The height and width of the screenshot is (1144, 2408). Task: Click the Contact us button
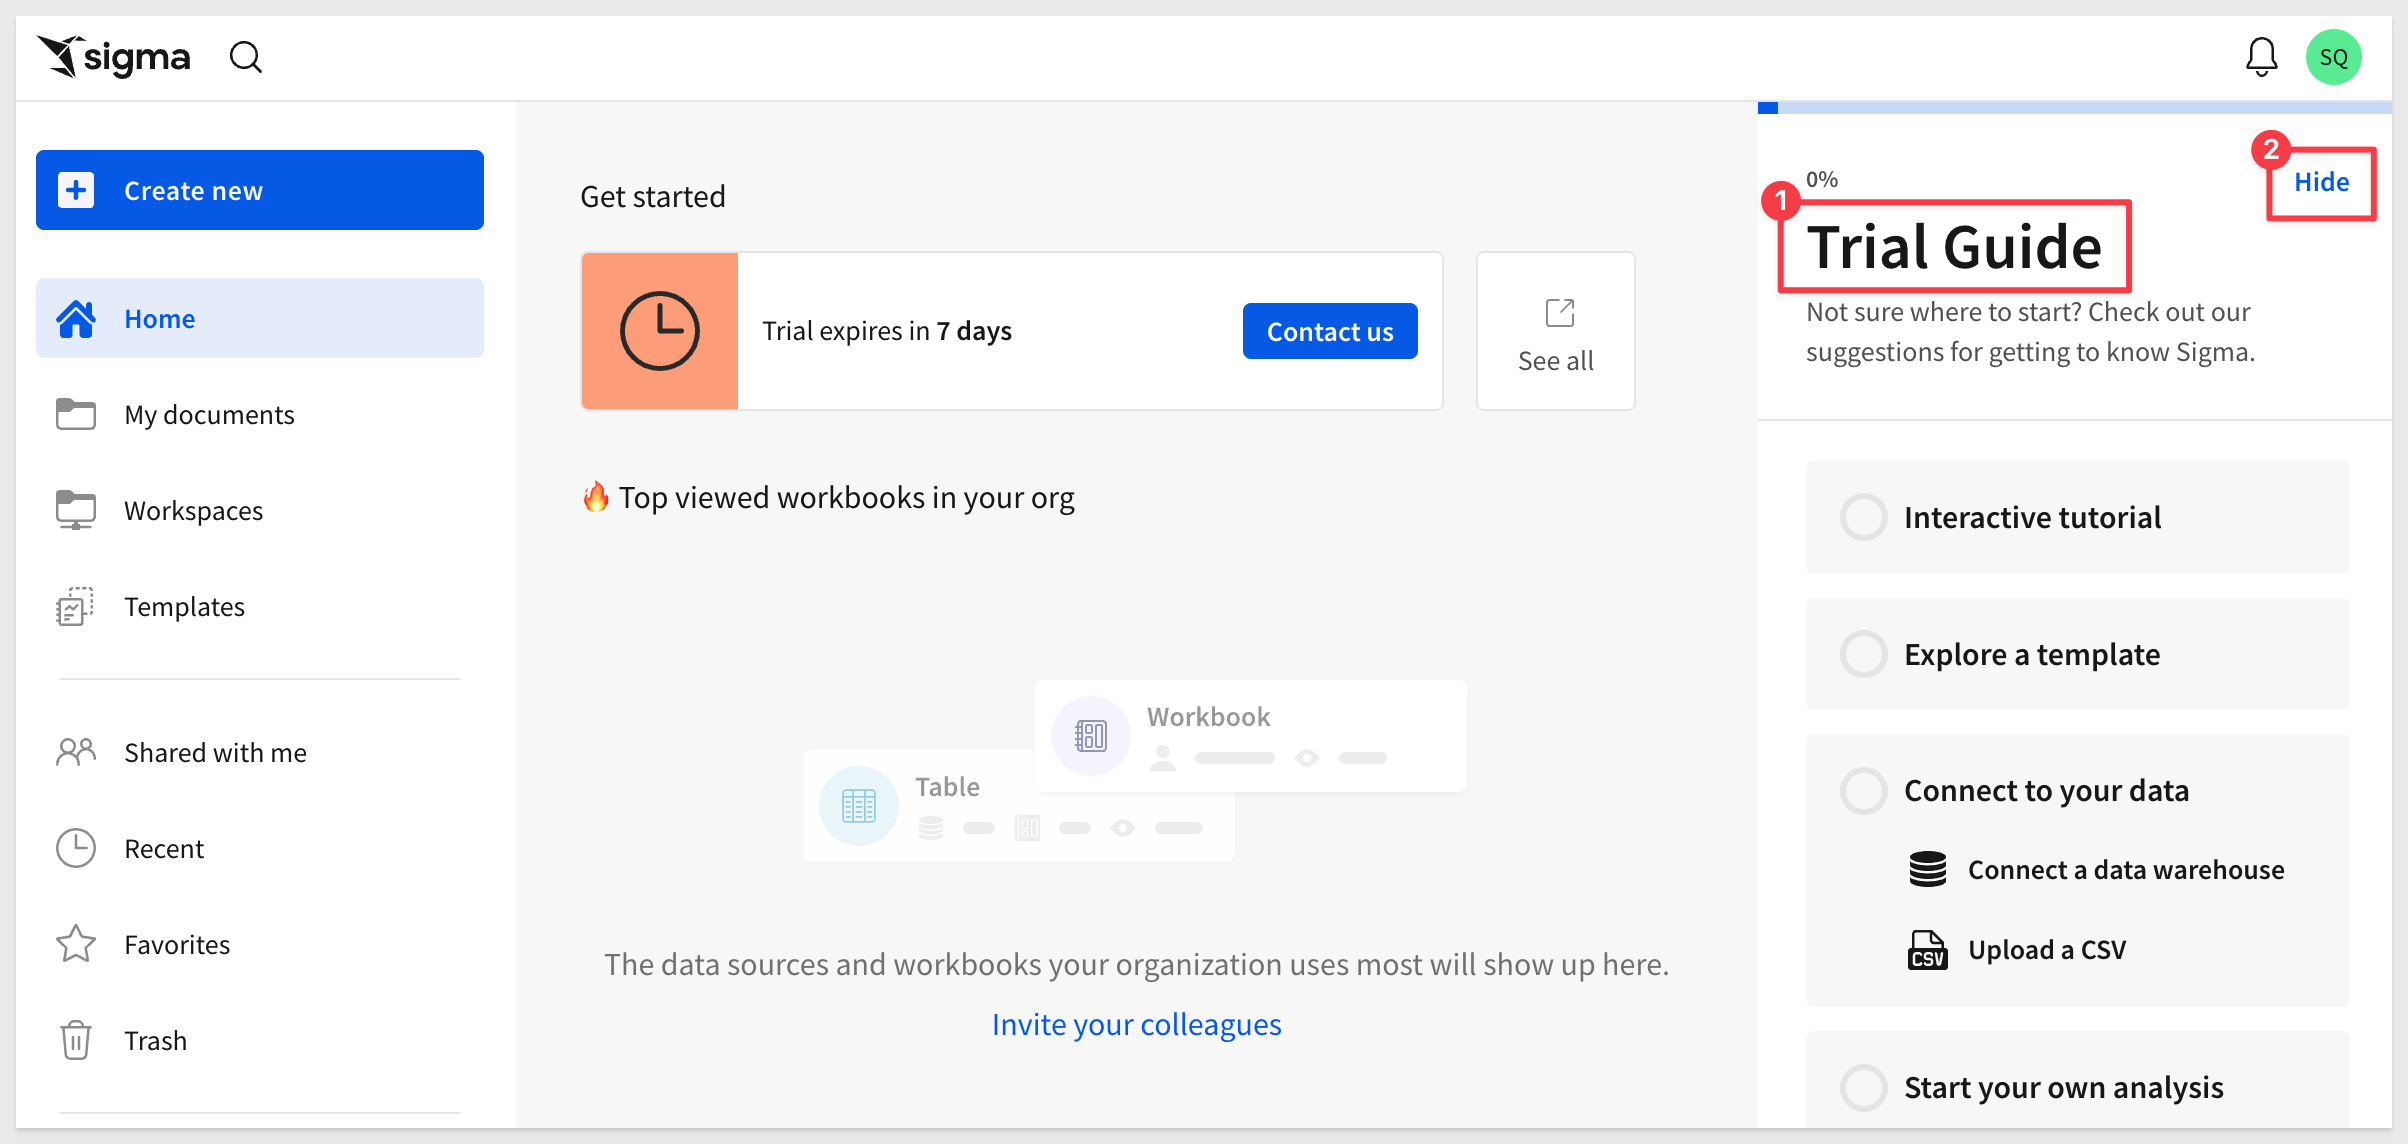tap(1330, 331)
